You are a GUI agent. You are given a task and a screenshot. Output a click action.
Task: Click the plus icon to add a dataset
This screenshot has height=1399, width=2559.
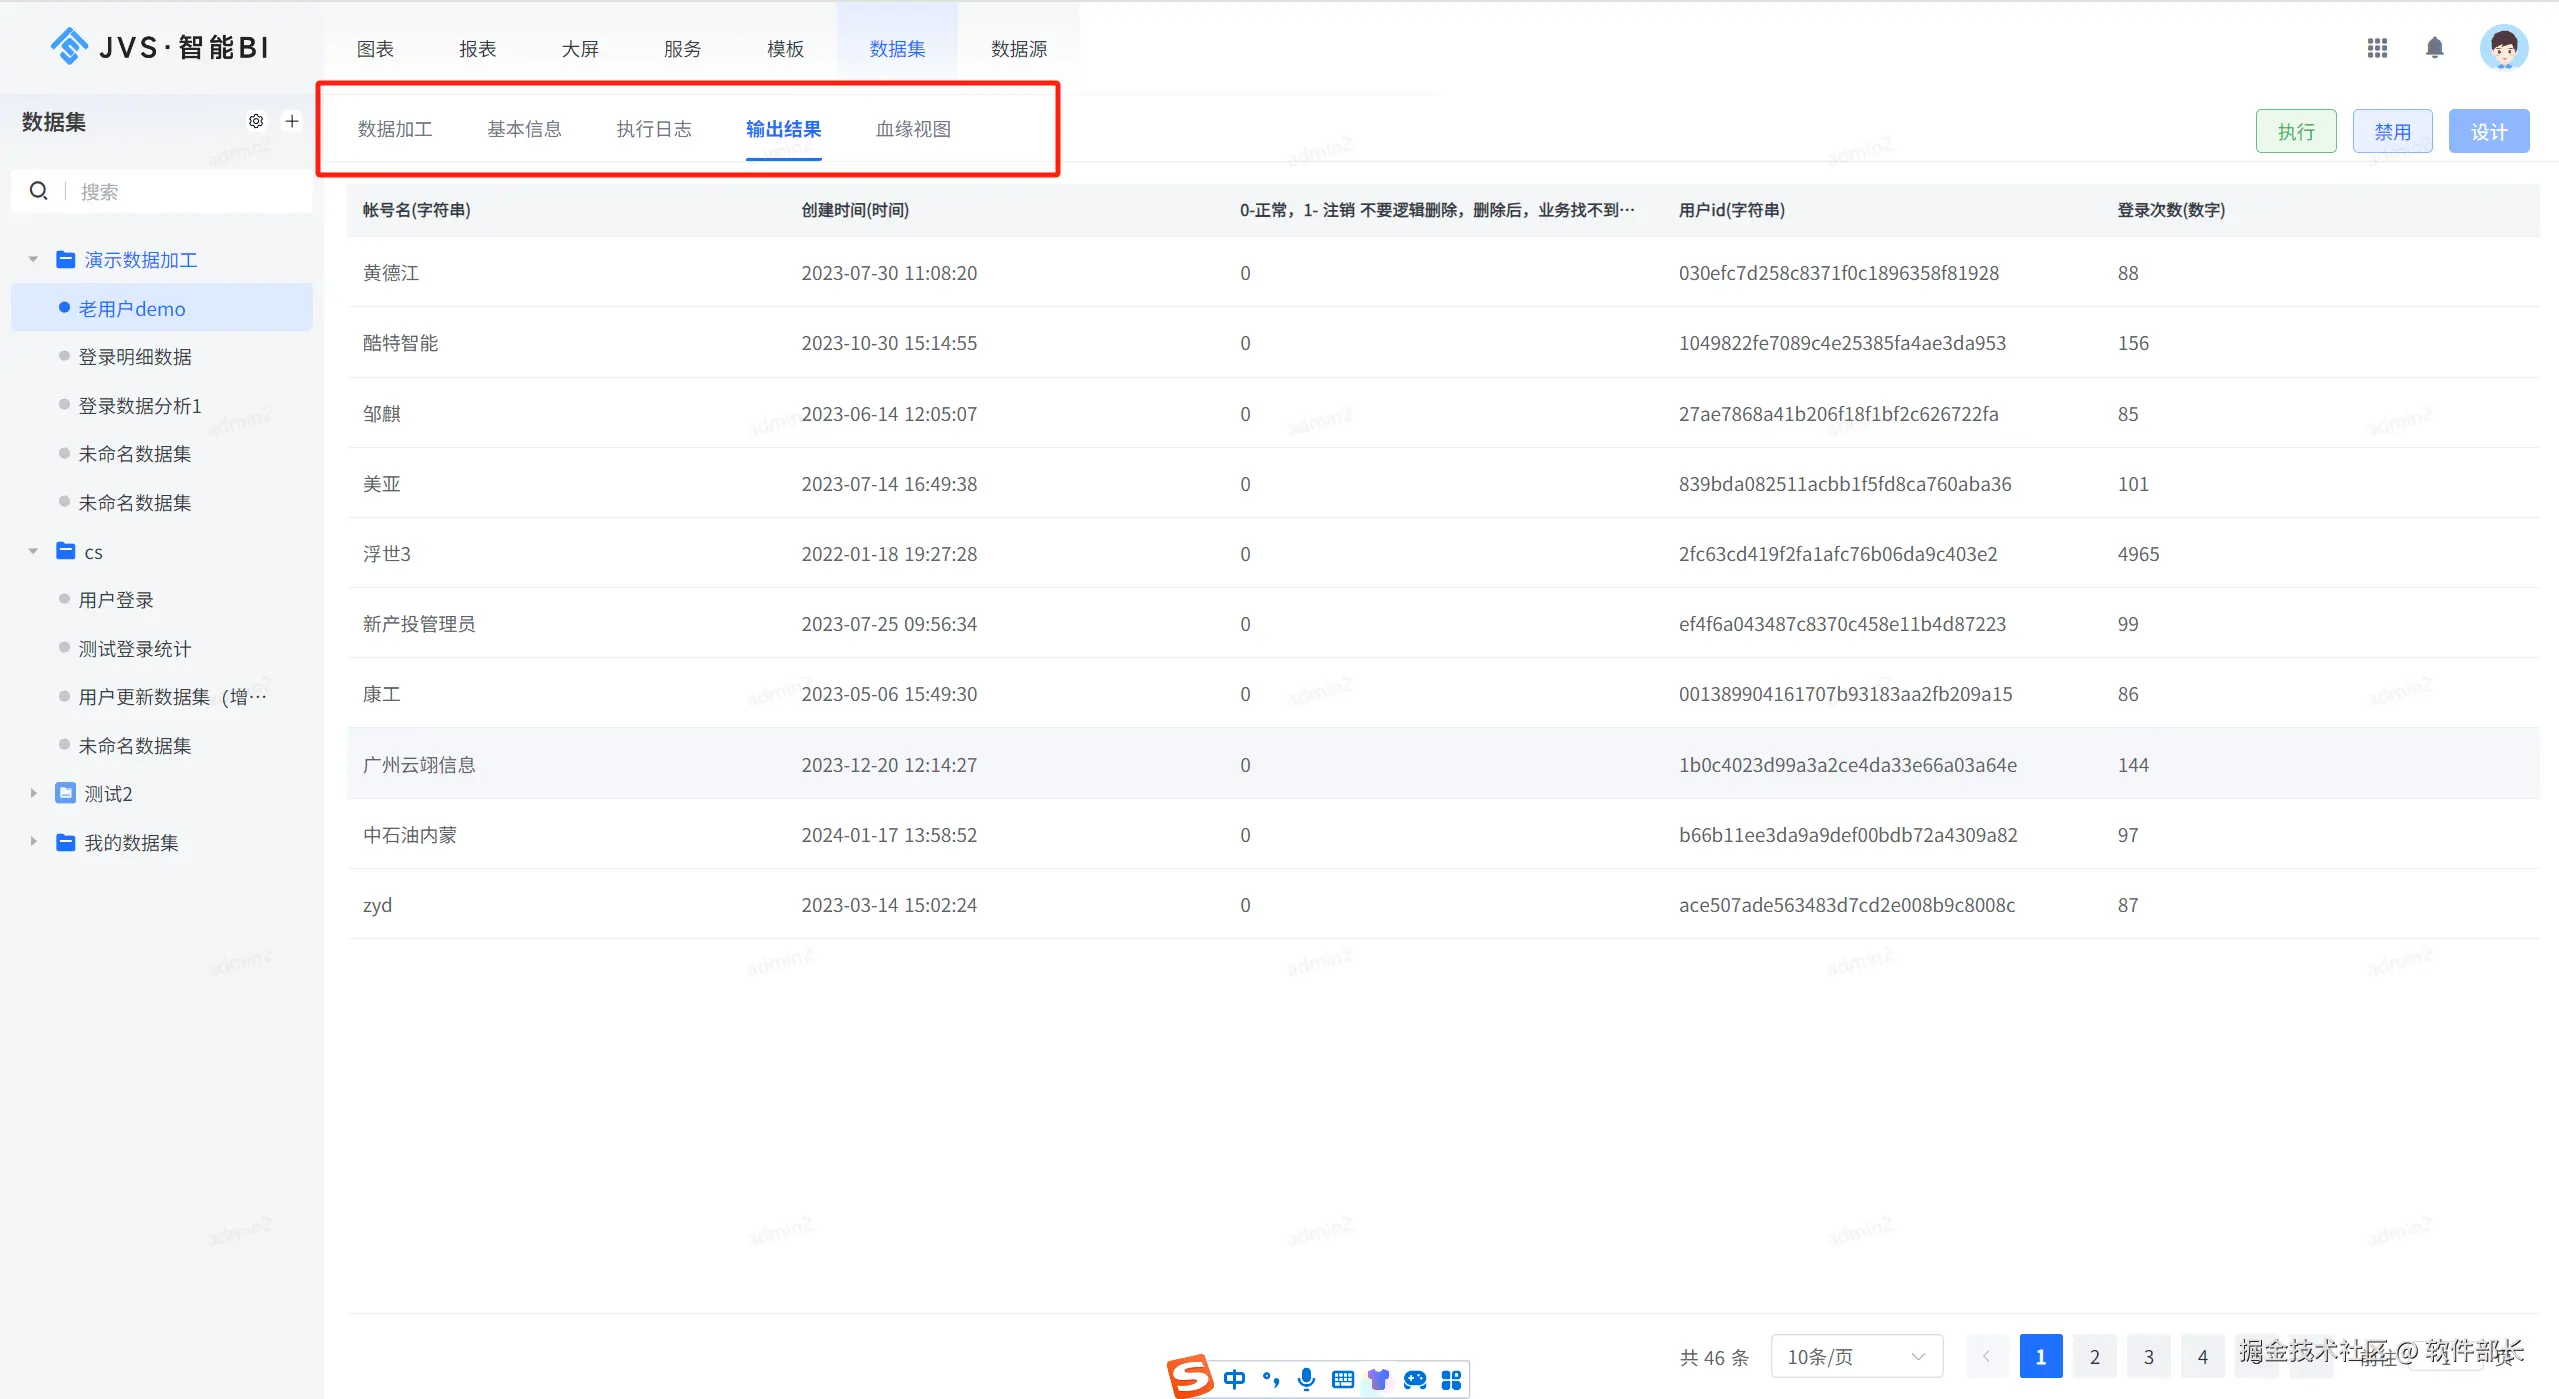(292, 121)
